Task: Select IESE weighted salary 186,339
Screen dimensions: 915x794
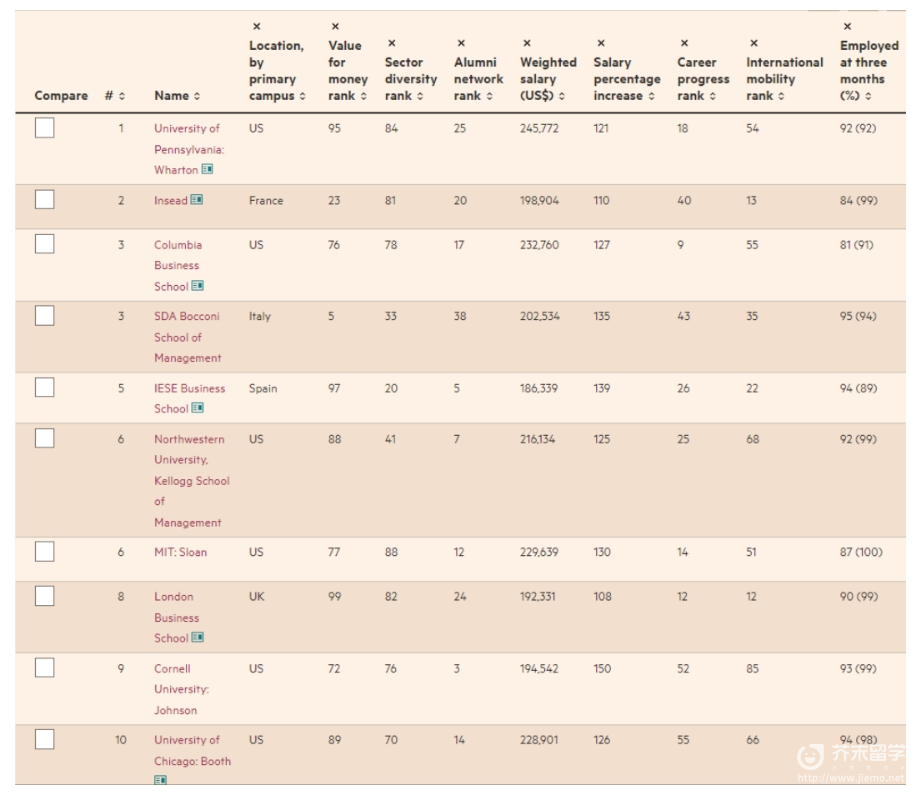Action: [539, 389]
